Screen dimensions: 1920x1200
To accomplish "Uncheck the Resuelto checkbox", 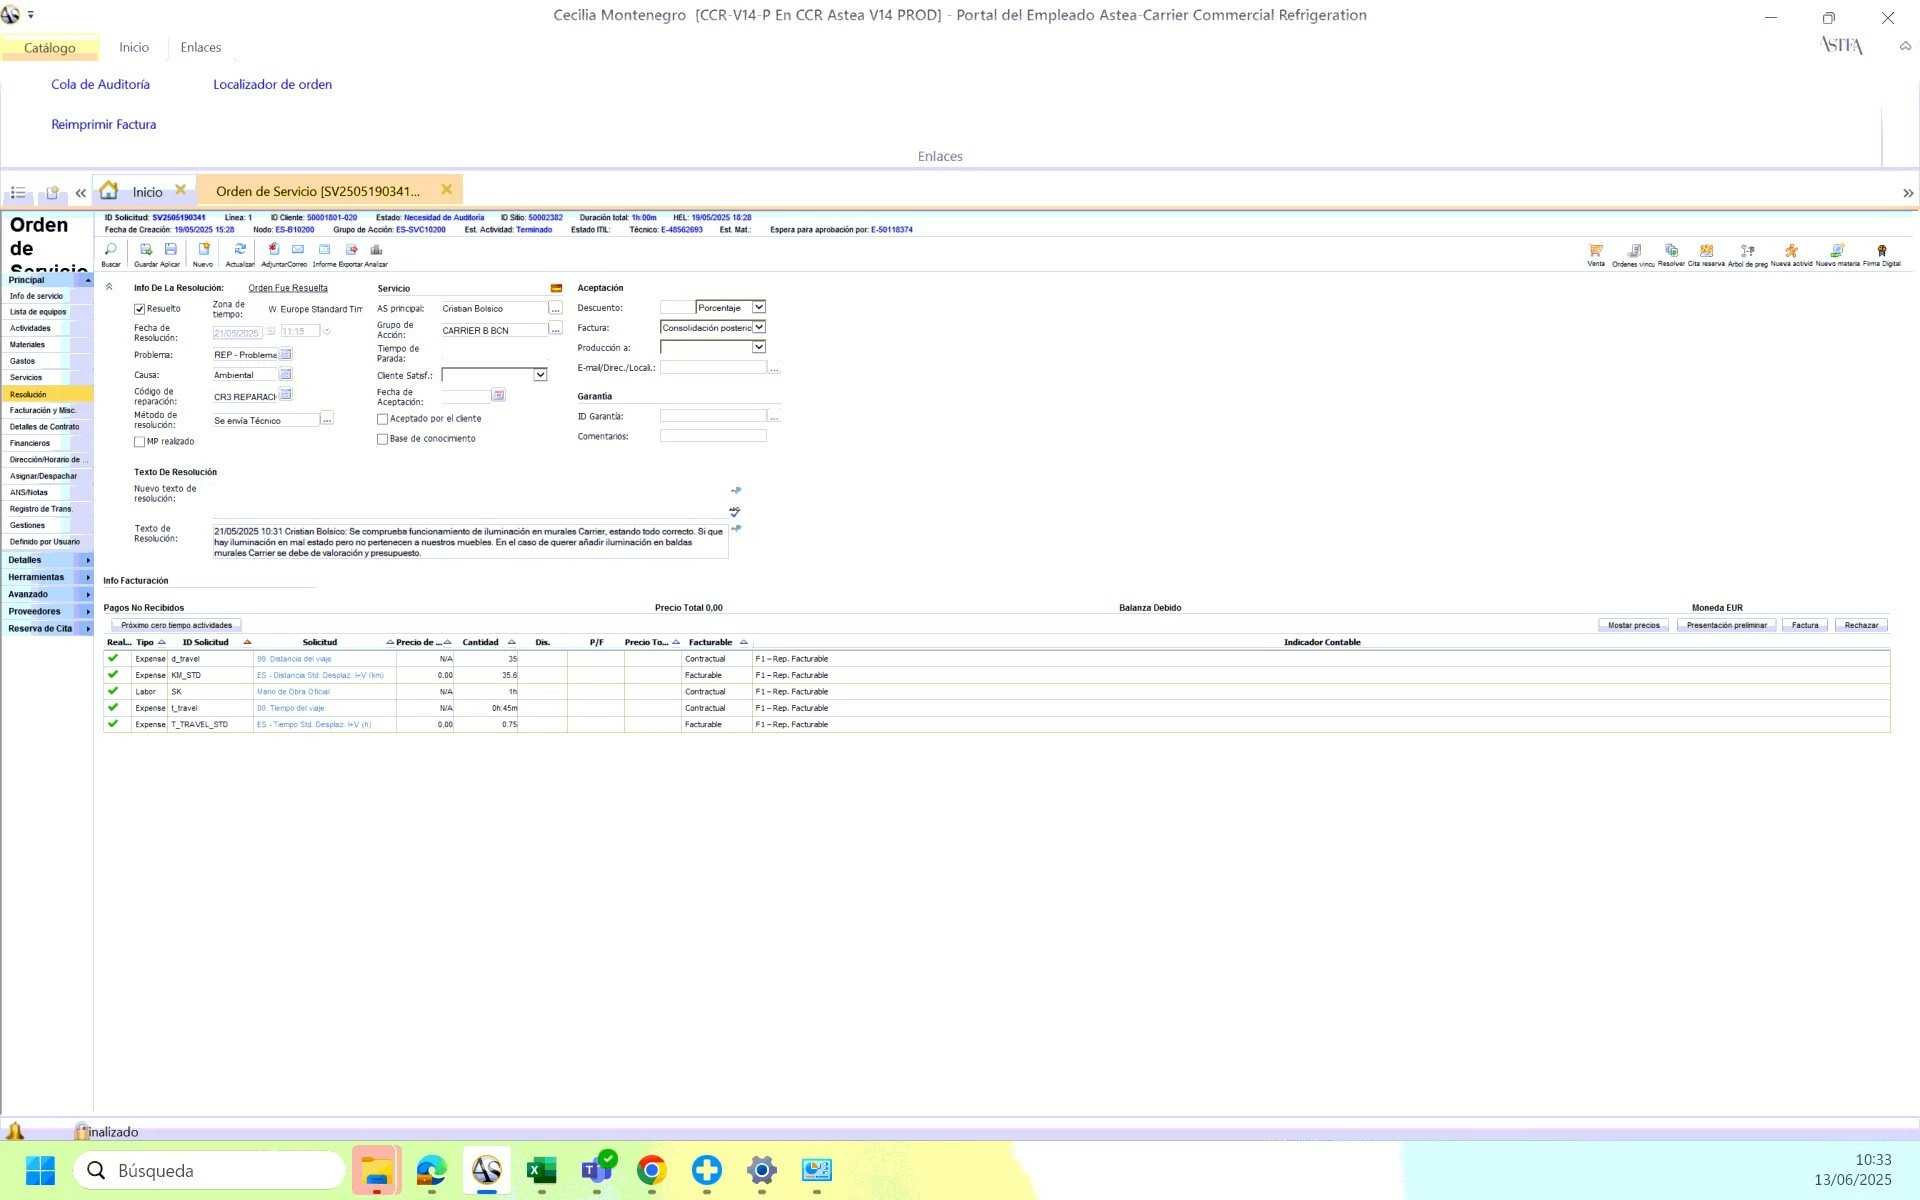I will click(x=140, y=309).
